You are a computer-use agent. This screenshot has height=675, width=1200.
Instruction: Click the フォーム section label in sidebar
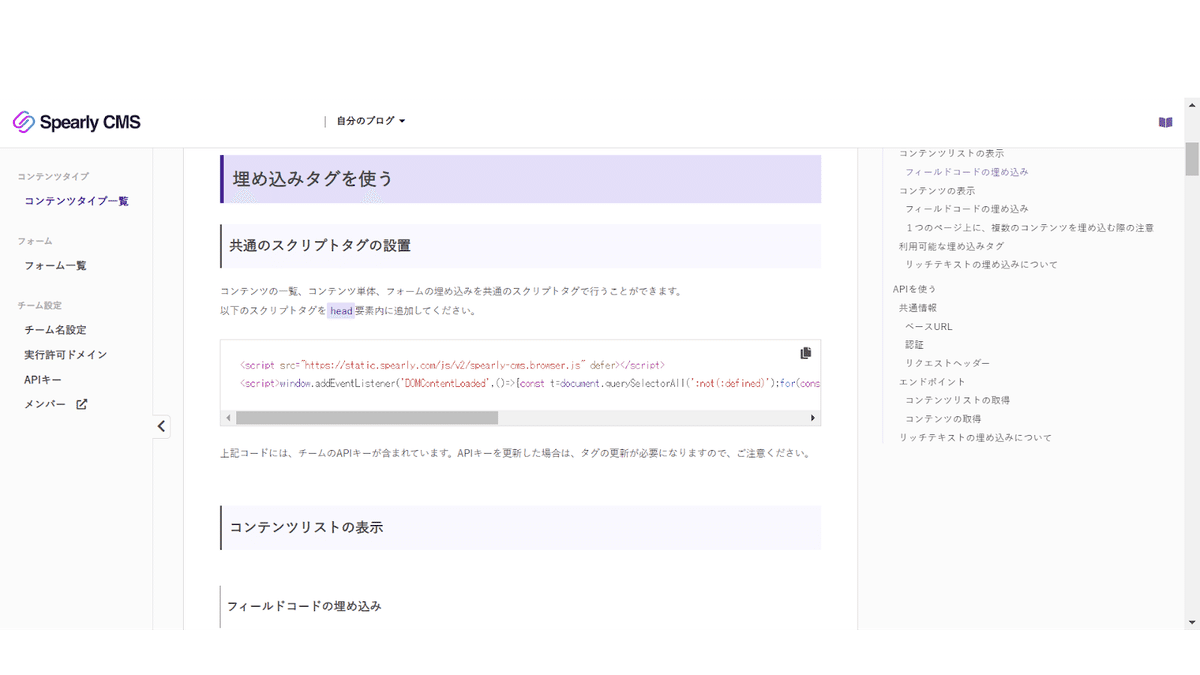click(x=35, y=241)
